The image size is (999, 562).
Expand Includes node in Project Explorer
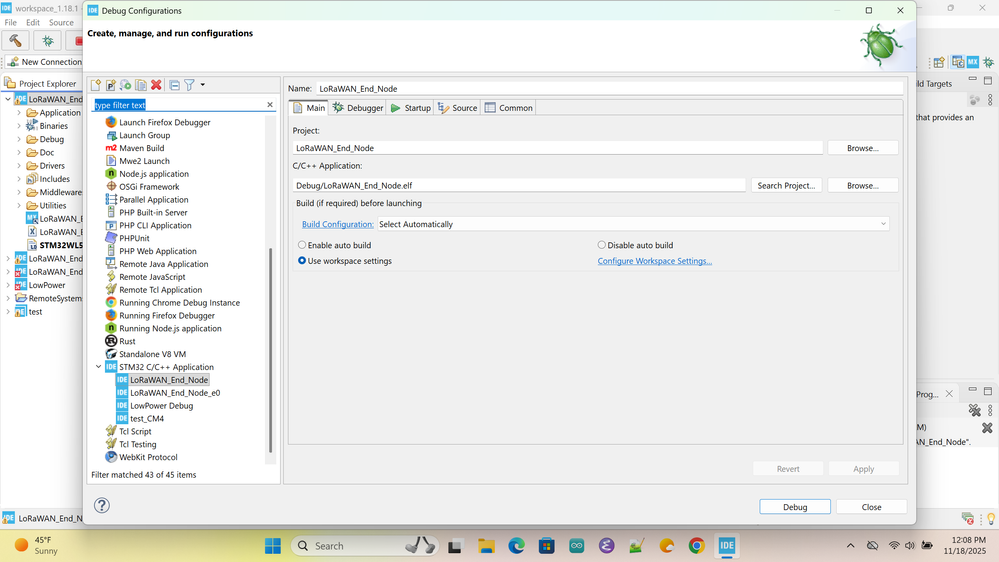click(18, 179)
